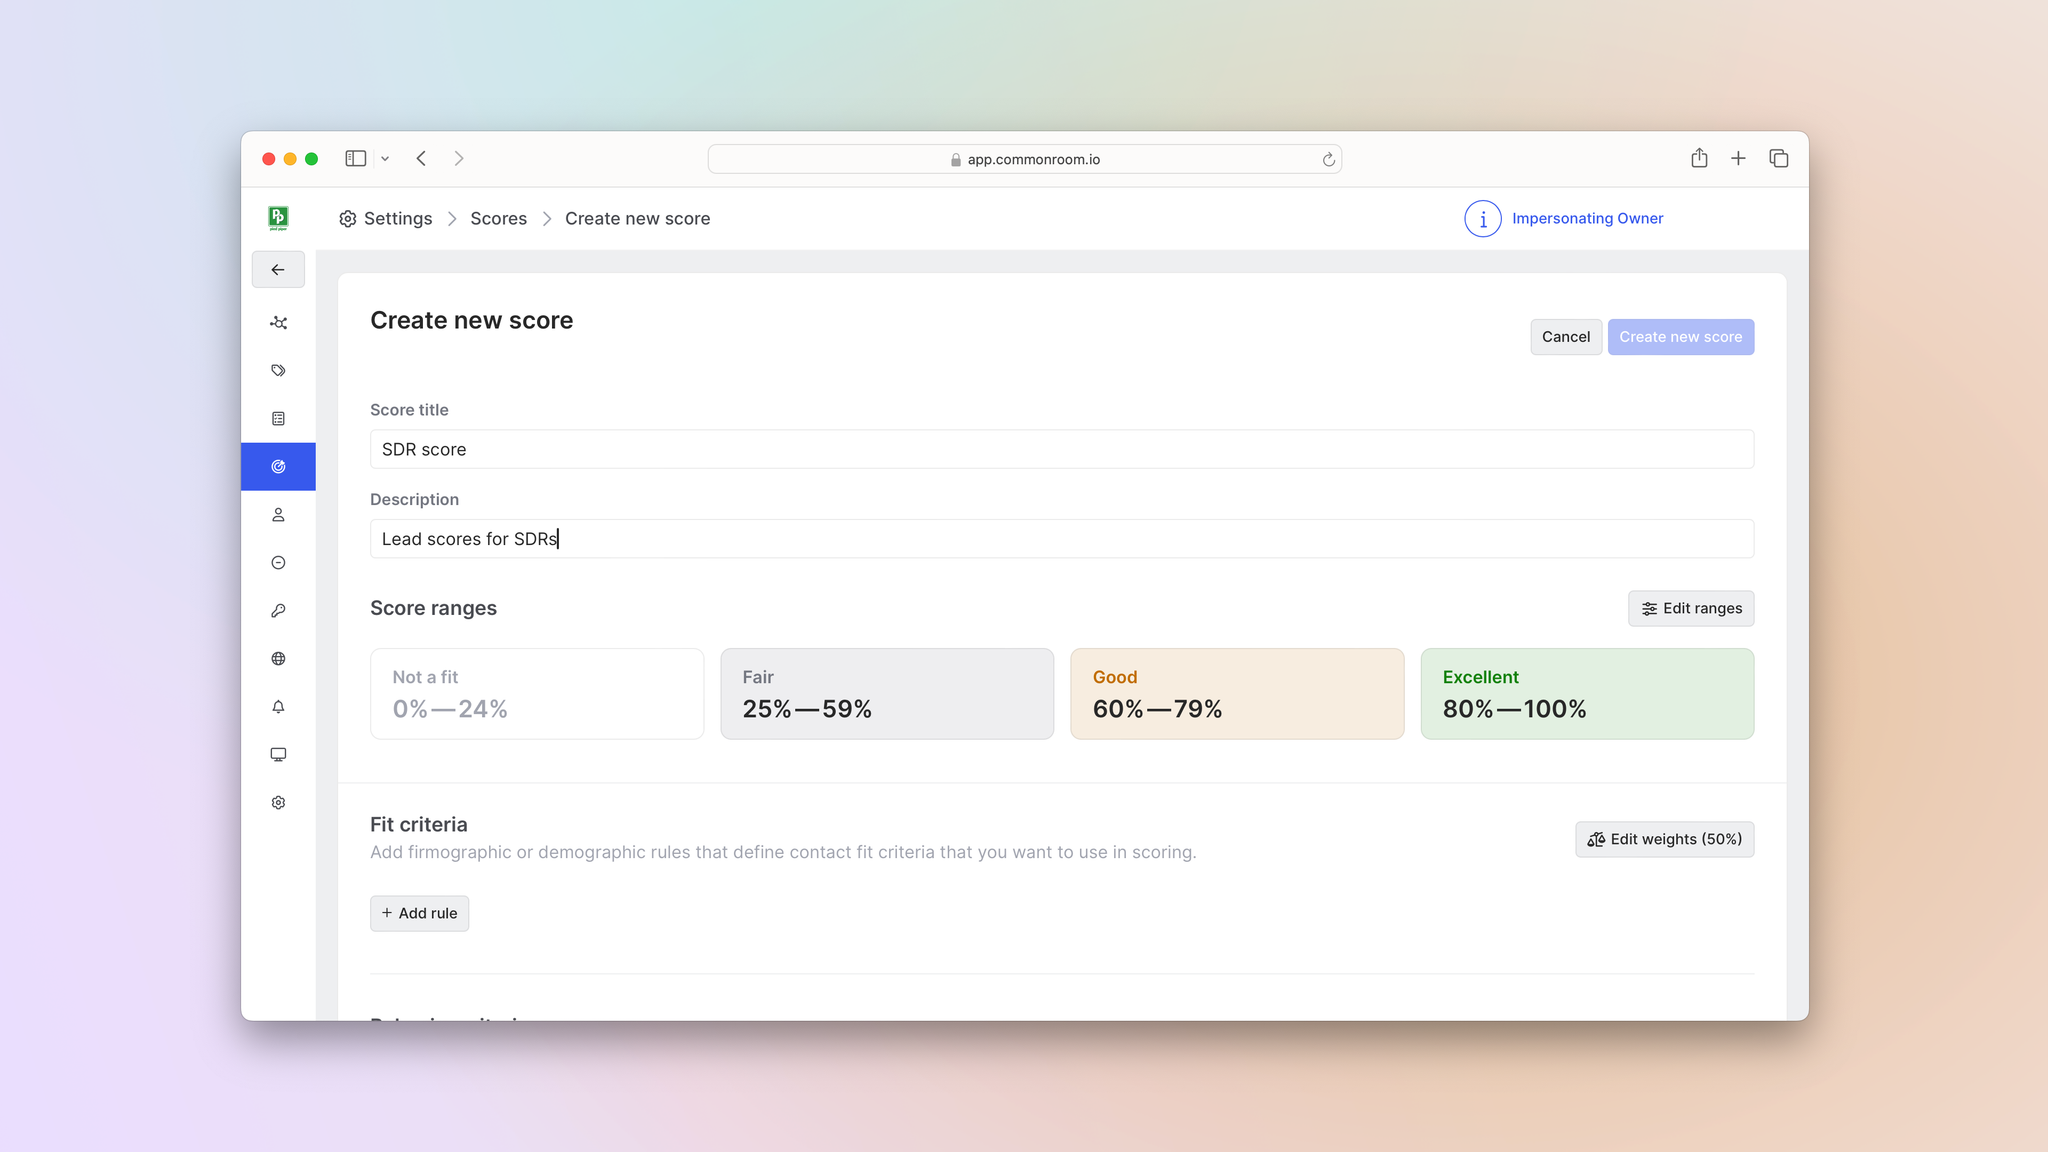Add rule under Fit criteria
Image resolution: width=2048 pixels, height=1152 pixels.
tap(419, 914)
